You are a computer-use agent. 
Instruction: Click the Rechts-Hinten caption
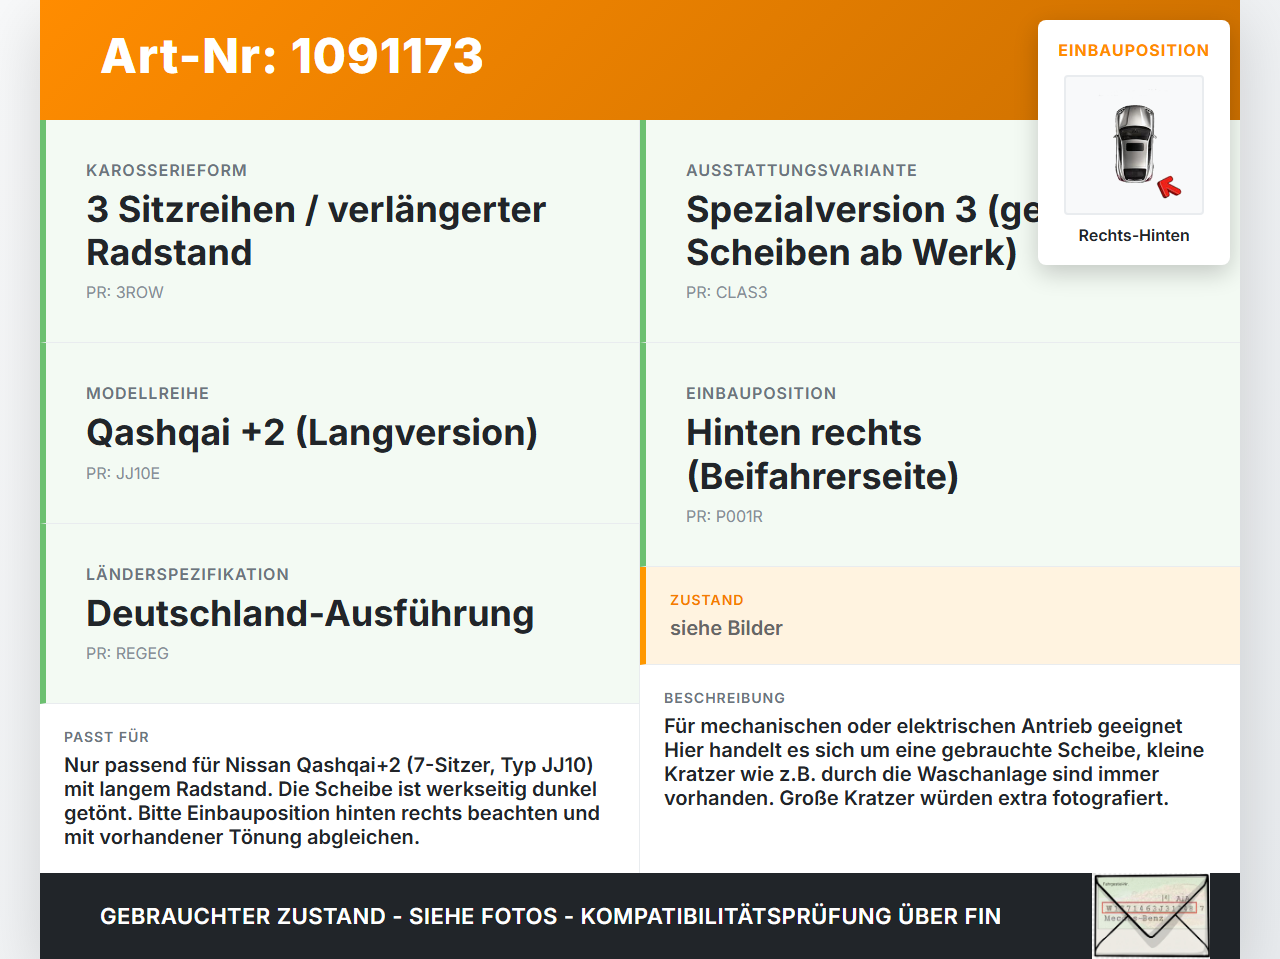1134,235
